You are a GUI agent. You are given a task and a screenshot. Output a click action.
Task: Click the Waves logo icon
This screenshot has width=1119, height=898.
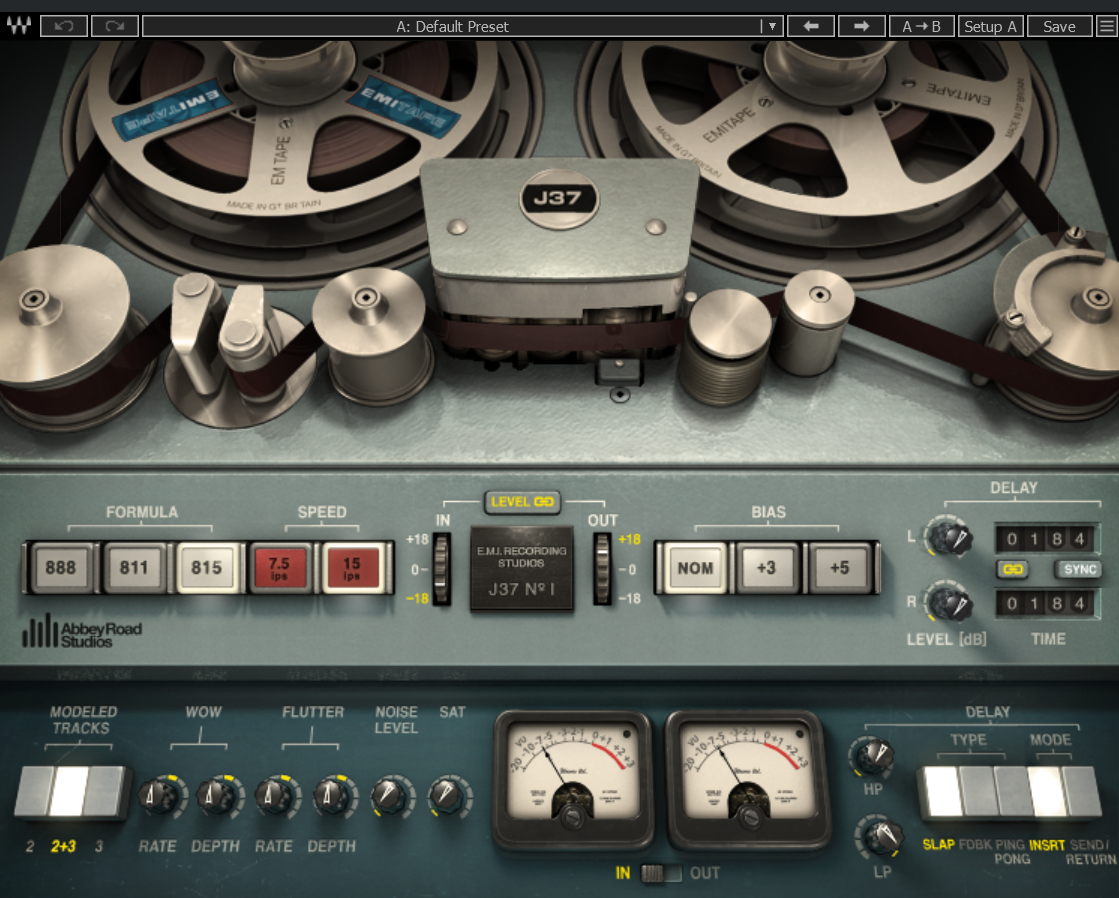19,26
